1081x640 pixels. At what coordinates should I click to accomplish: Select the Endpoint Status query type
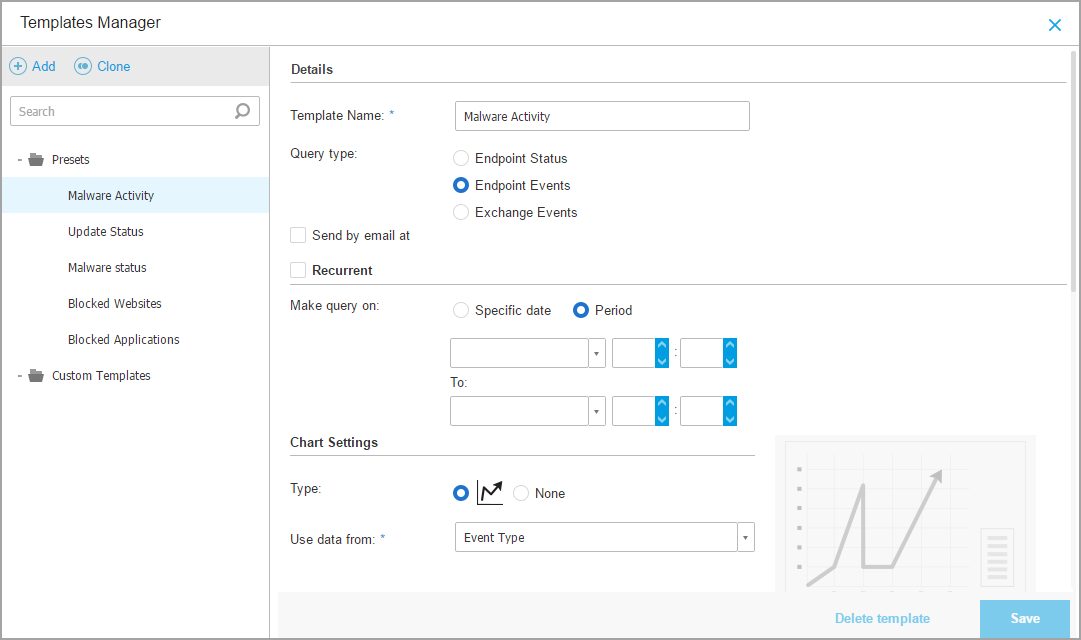point(461,158)
